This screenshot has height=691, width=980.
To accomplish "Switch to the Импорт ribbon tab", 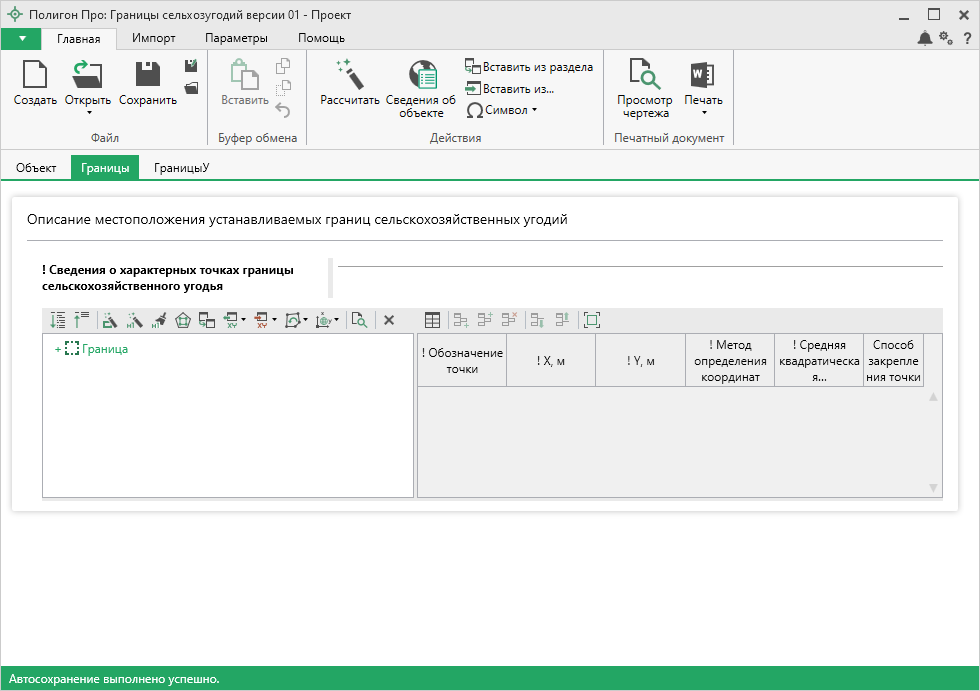I will click(x=154, y=38).
